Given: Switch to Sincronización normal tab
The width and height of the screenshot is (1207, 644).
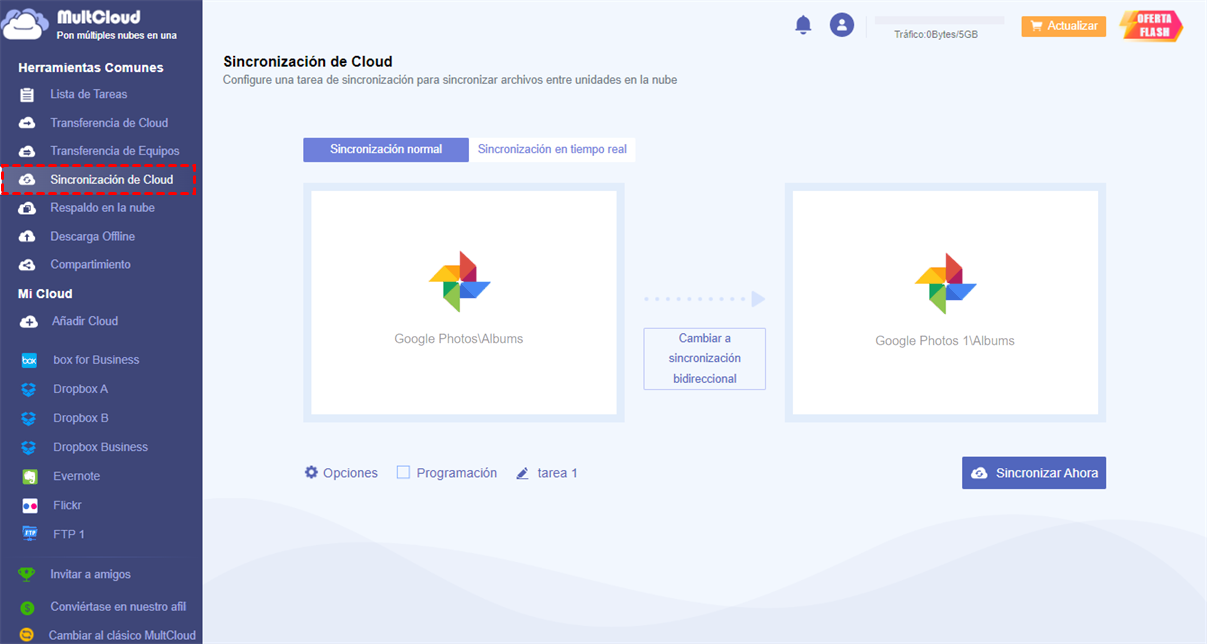Looking at the screenshot, I should click(386, 149).
